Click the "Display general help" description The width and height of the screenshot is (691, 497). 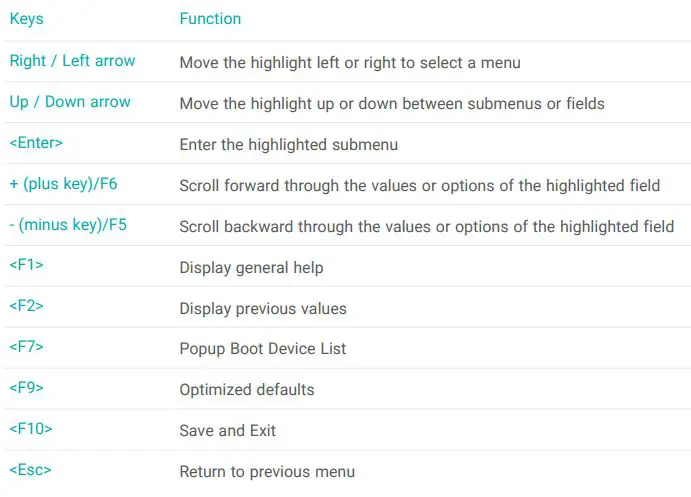click(x=251, y=268)
